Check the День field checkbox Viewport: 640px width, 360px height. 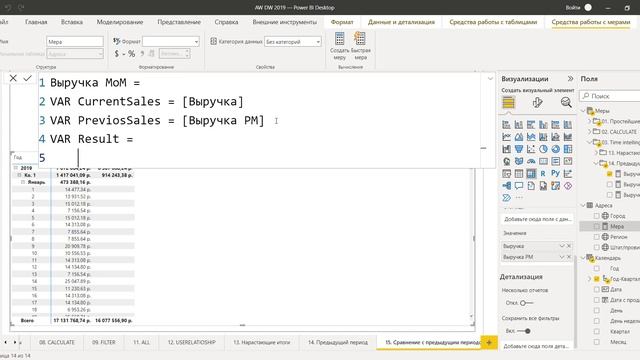point(596,310)
